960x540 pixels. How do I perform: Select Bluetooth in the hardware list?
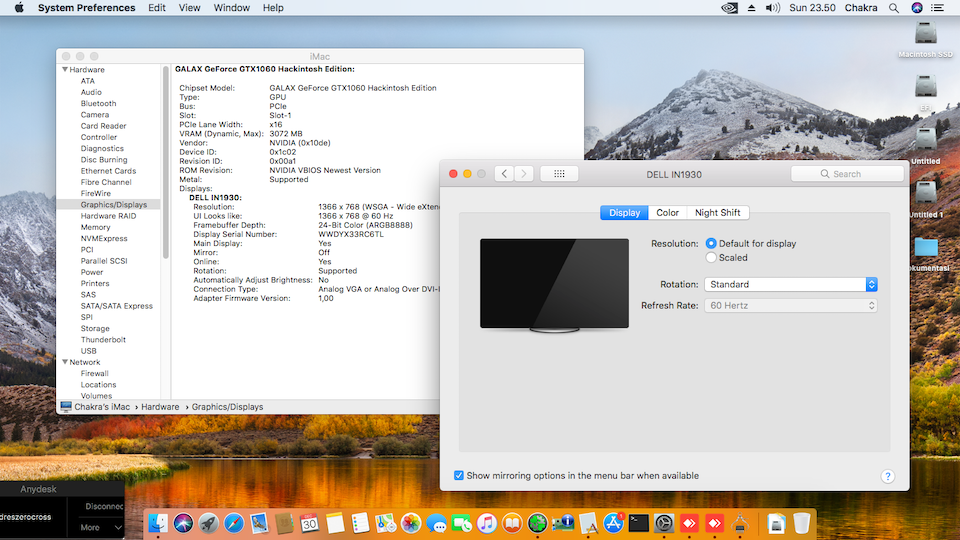pyautogui.click(x=98, y=103)
